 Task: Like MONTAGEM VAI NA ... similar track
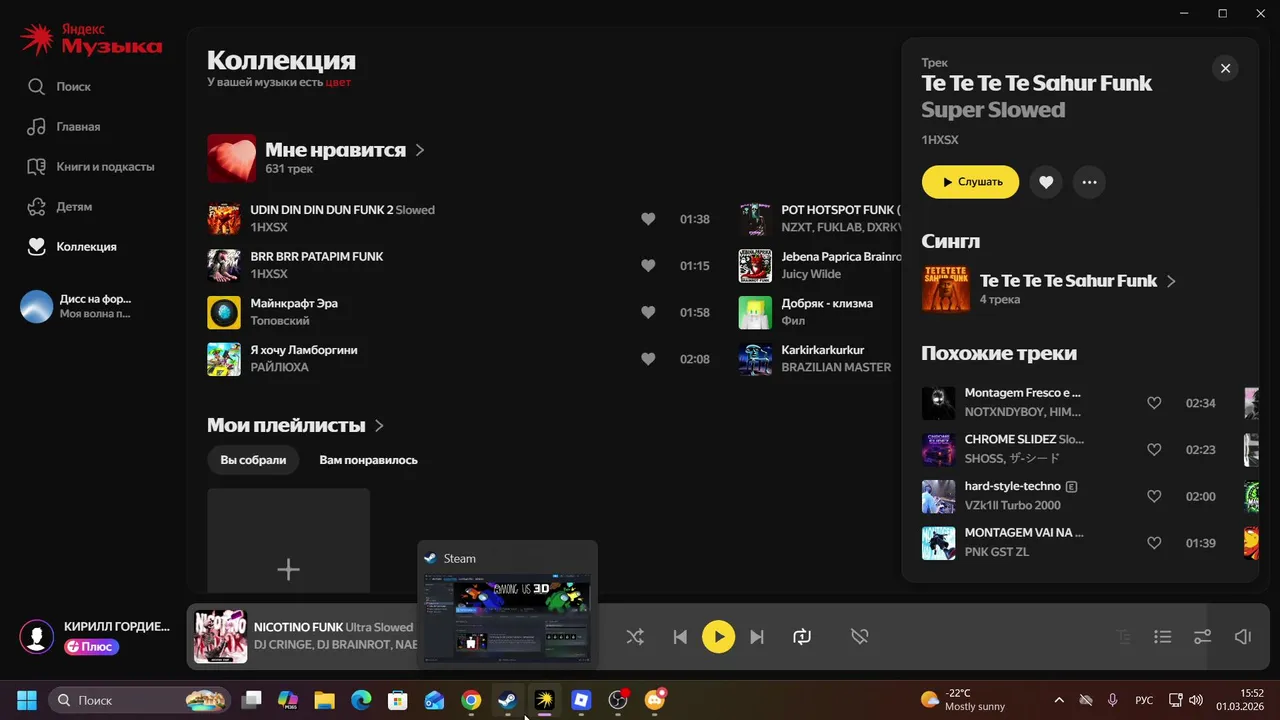[1154, 543]
